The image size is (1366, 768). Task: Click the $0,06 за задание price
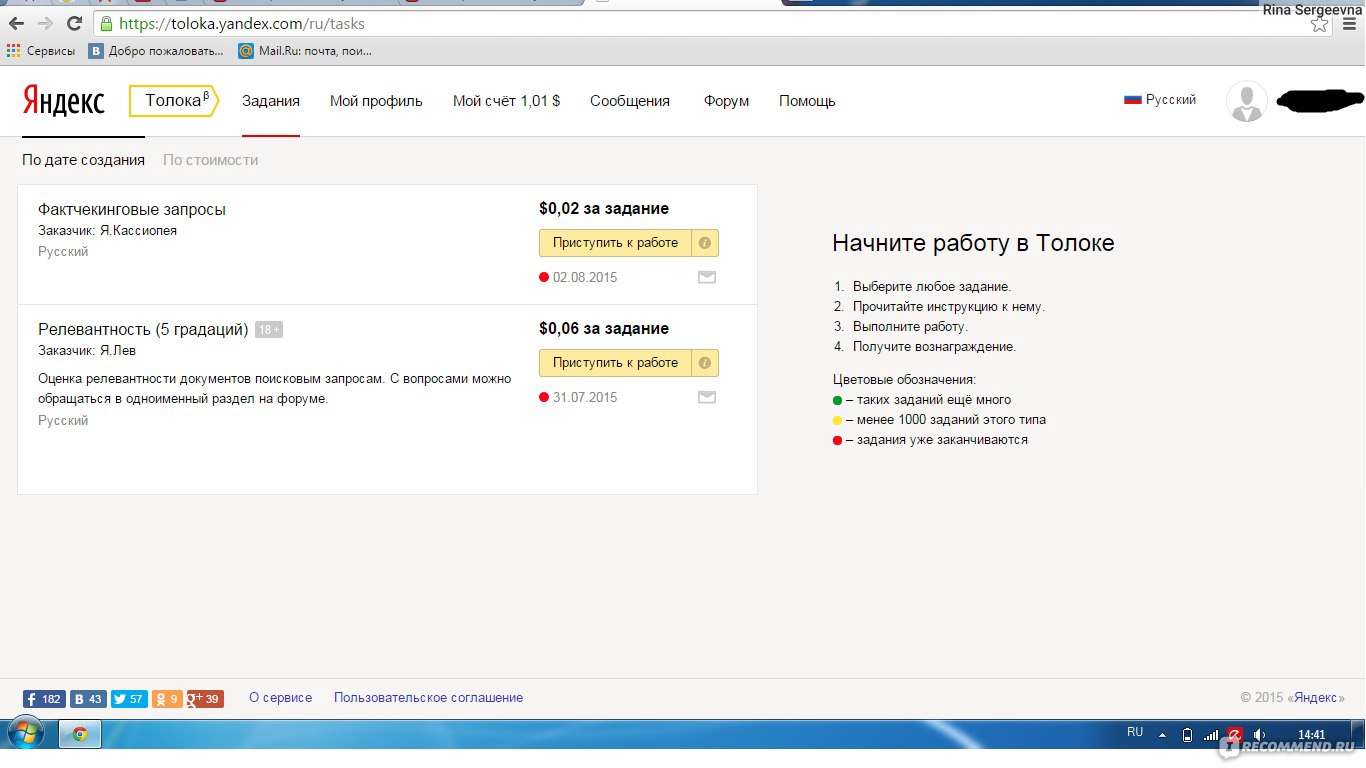(x=604, y=329)
